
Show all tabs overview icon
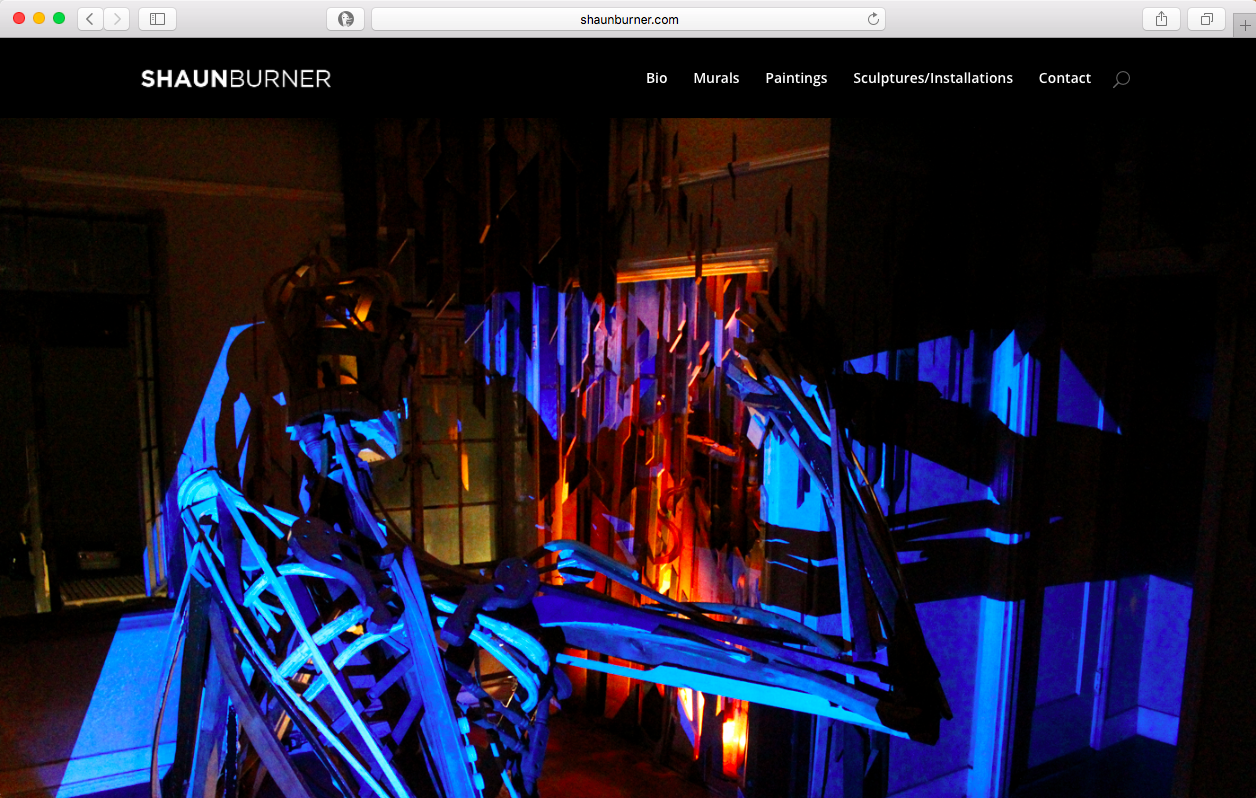(x=1206, y=19)
